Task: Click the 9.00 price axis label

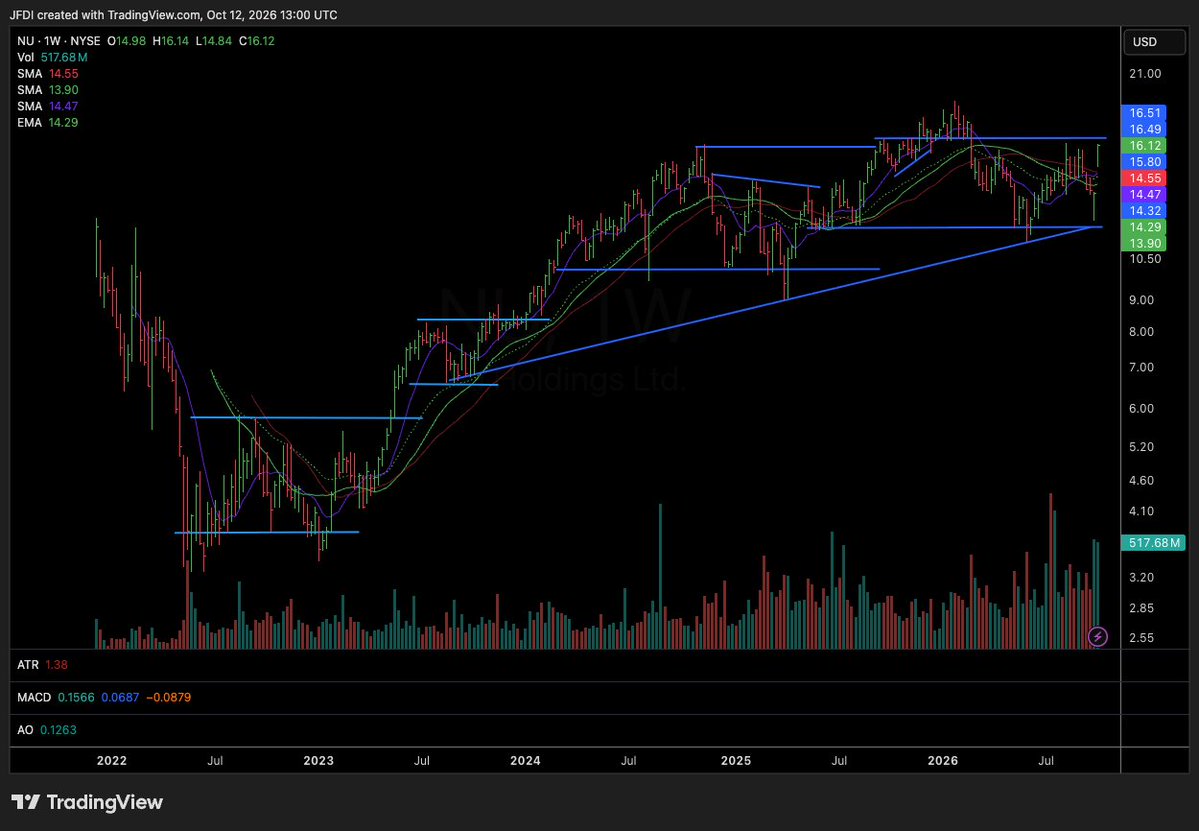Action: click(1142, 300)
